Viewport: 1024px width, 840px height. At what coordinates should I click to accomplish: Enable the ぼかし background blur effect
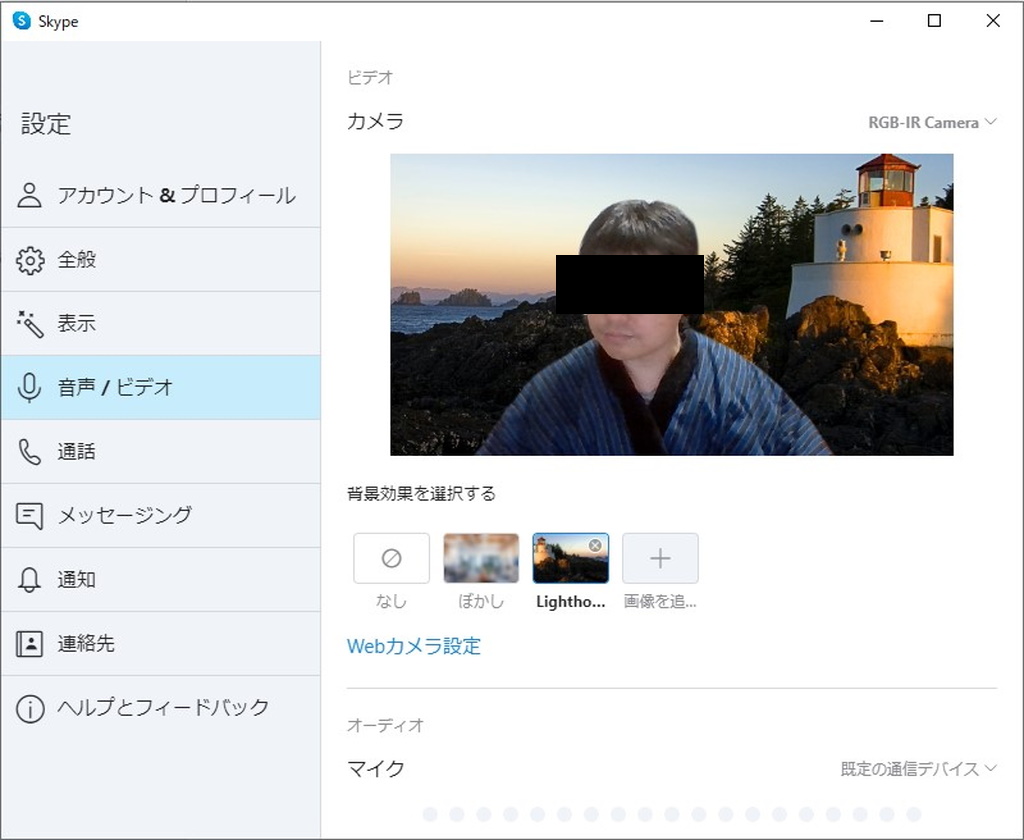tap(481, 558)
